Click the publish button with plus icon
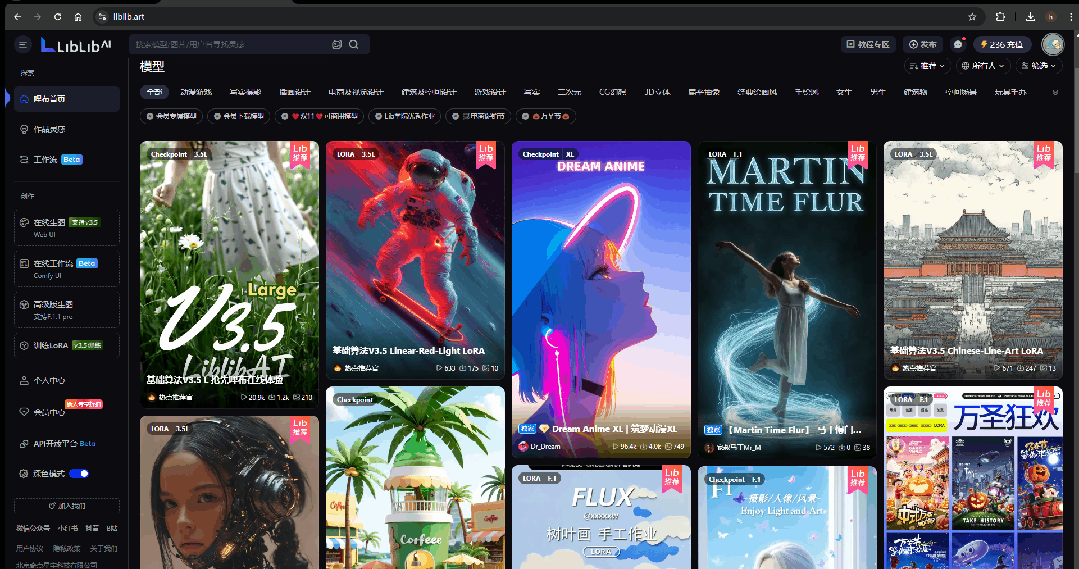 (x=923, y=44)
